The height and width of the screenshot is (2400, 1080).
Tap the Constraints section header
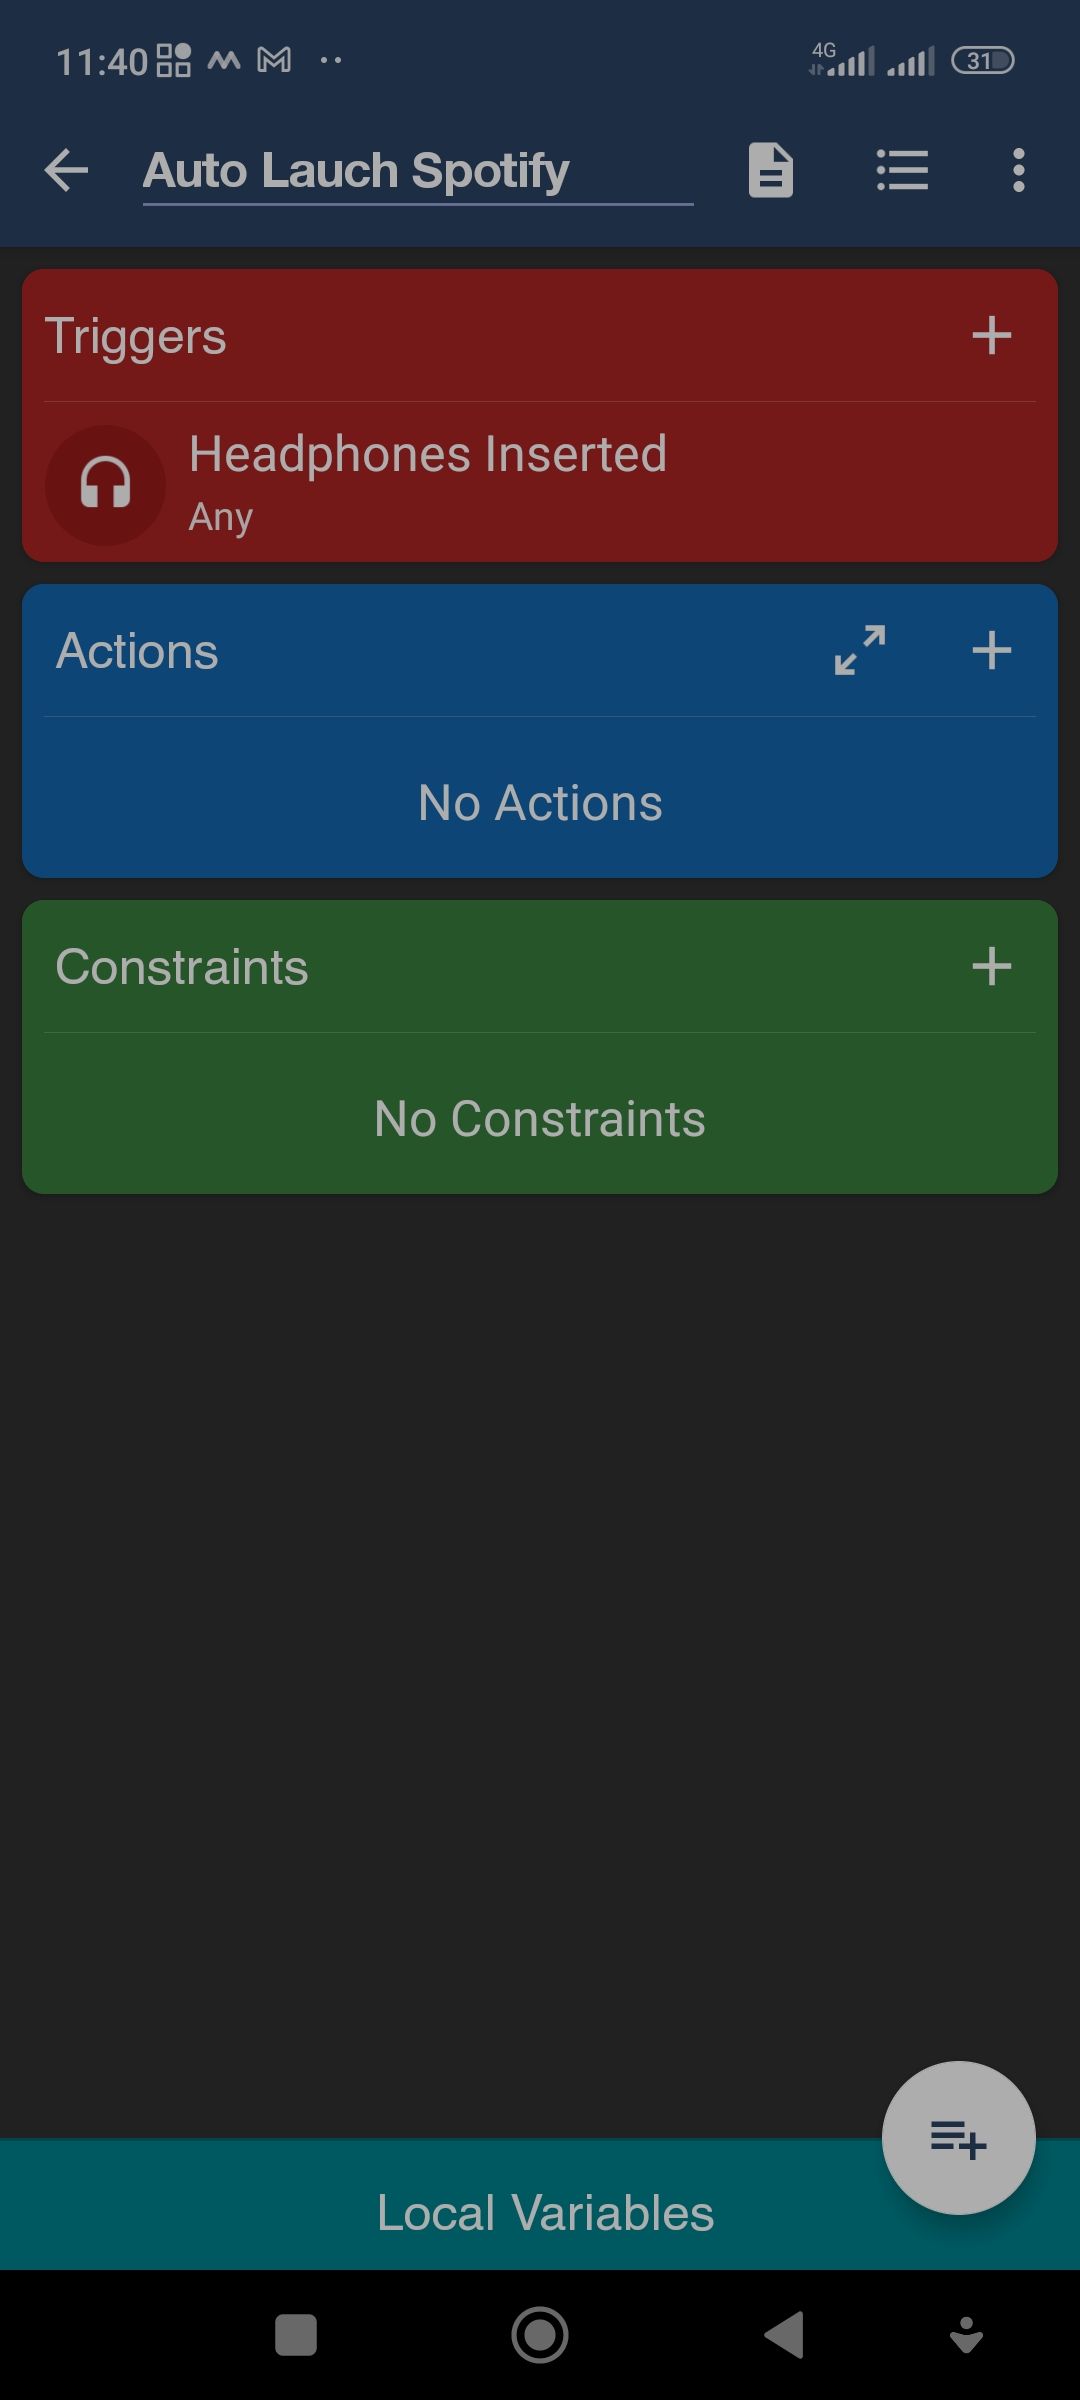(x=182, y=967)
